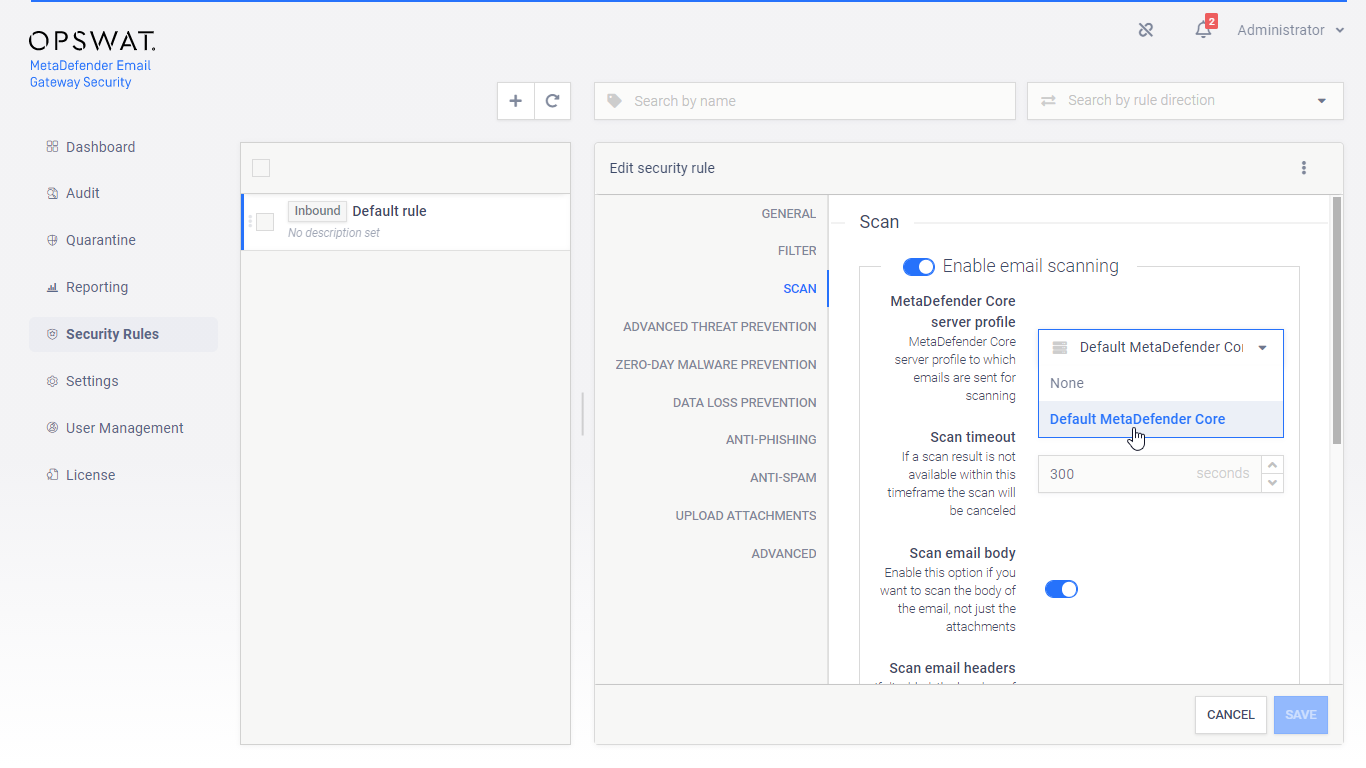Viewport: 1366px width, 768px height.
Task: Click the OPSWAT logo
Action: 92,41
